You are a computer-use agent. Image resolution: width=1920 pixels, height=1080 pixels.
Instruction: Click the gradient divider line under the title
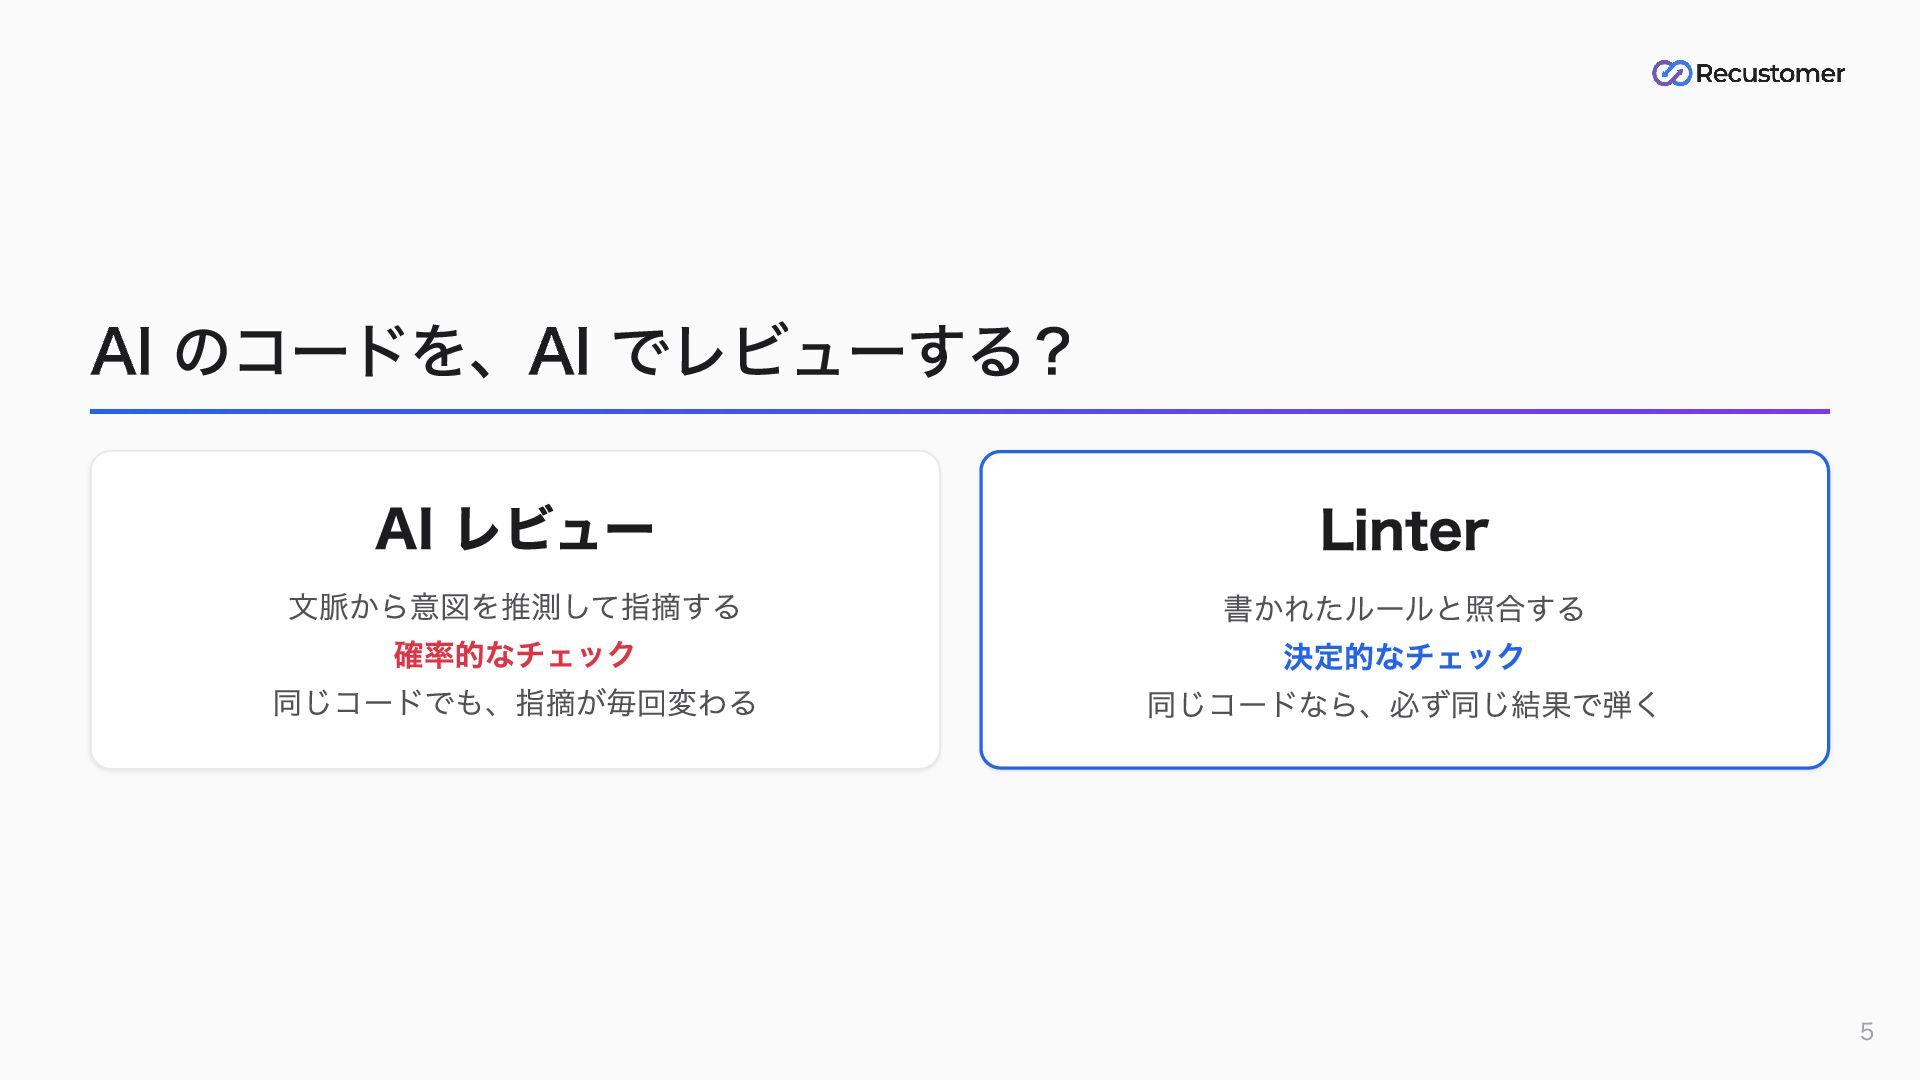coord(960,411)
